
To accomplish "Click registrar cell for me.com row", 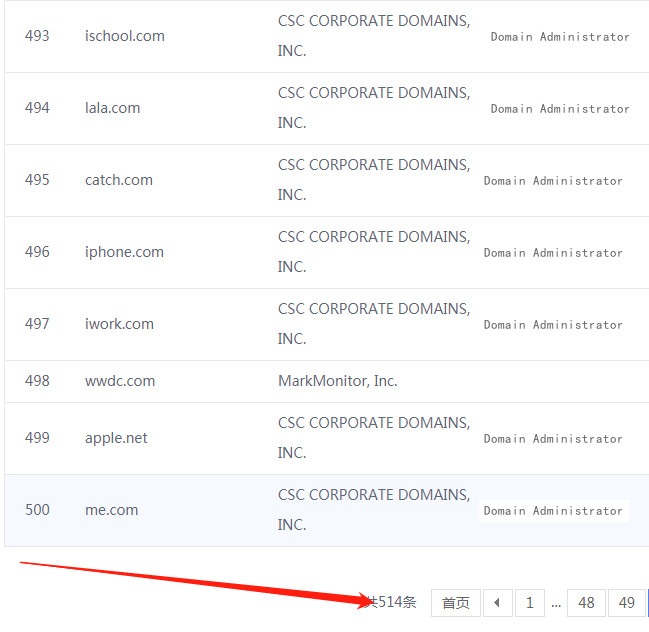I will (374, 510).
